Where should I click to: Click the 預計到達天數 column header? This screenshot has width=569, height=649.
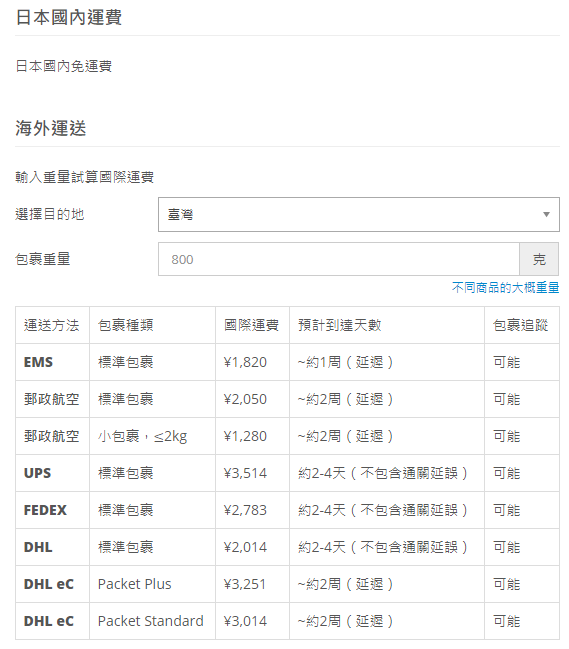point(339,325)
